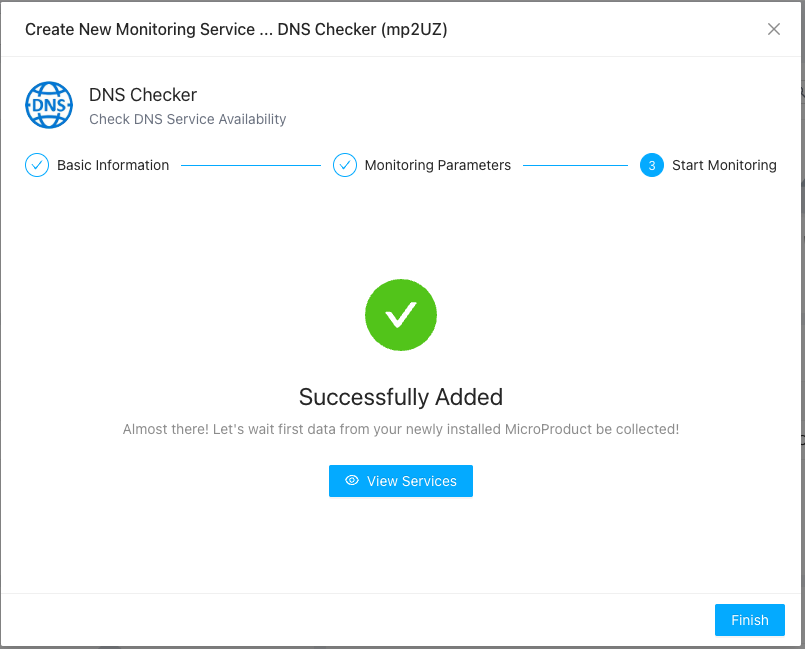Close the monitoring service dialog with X

pyautogui.click(x=774, y=29)
